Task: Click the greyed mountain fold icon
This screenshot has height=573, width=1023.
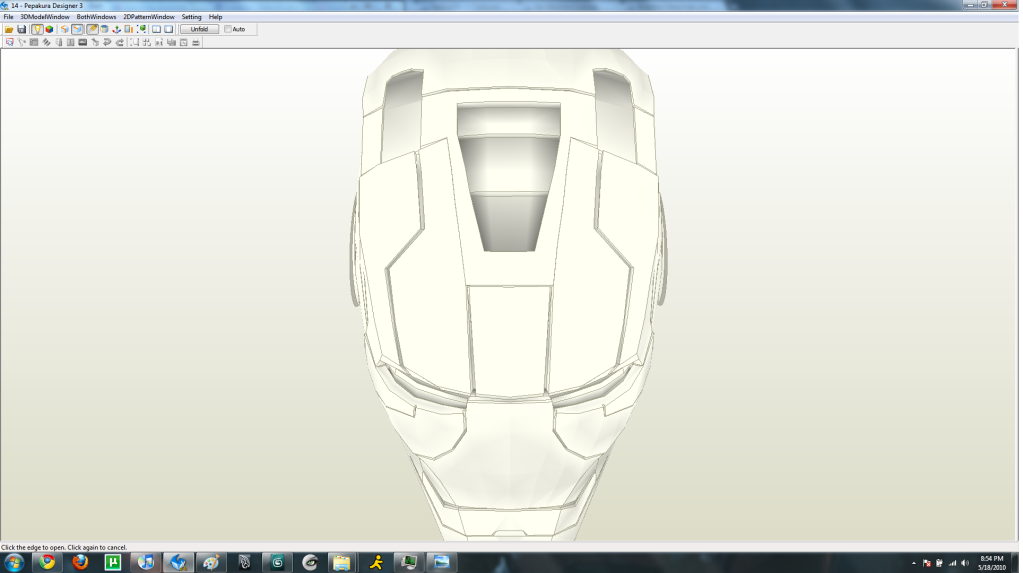Action: click(x=59, y=42)
